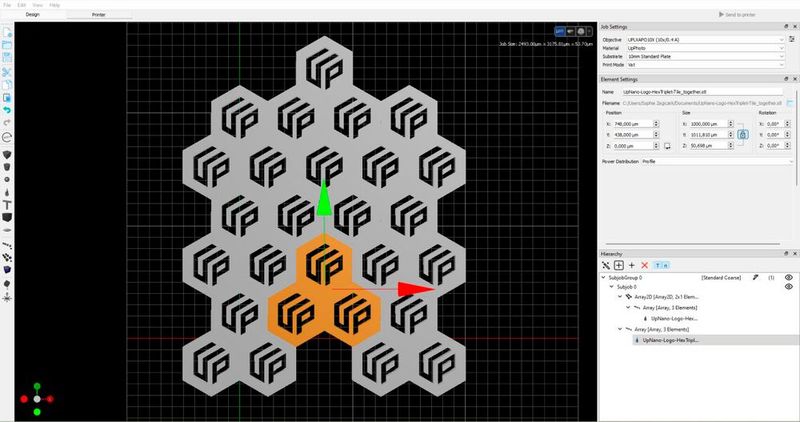Save the project with the disk icon
The image size is (800, 422).
(x=7, y=57)
